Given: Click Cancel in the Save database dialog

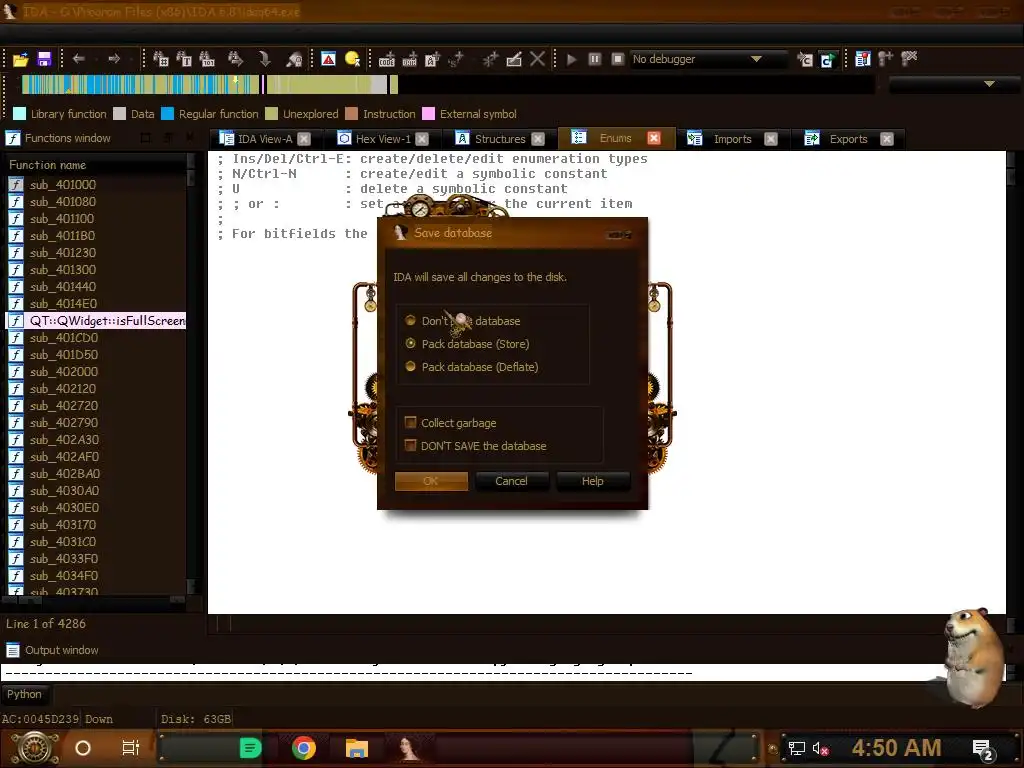Looking at the screenshot, I should [511, 481].
